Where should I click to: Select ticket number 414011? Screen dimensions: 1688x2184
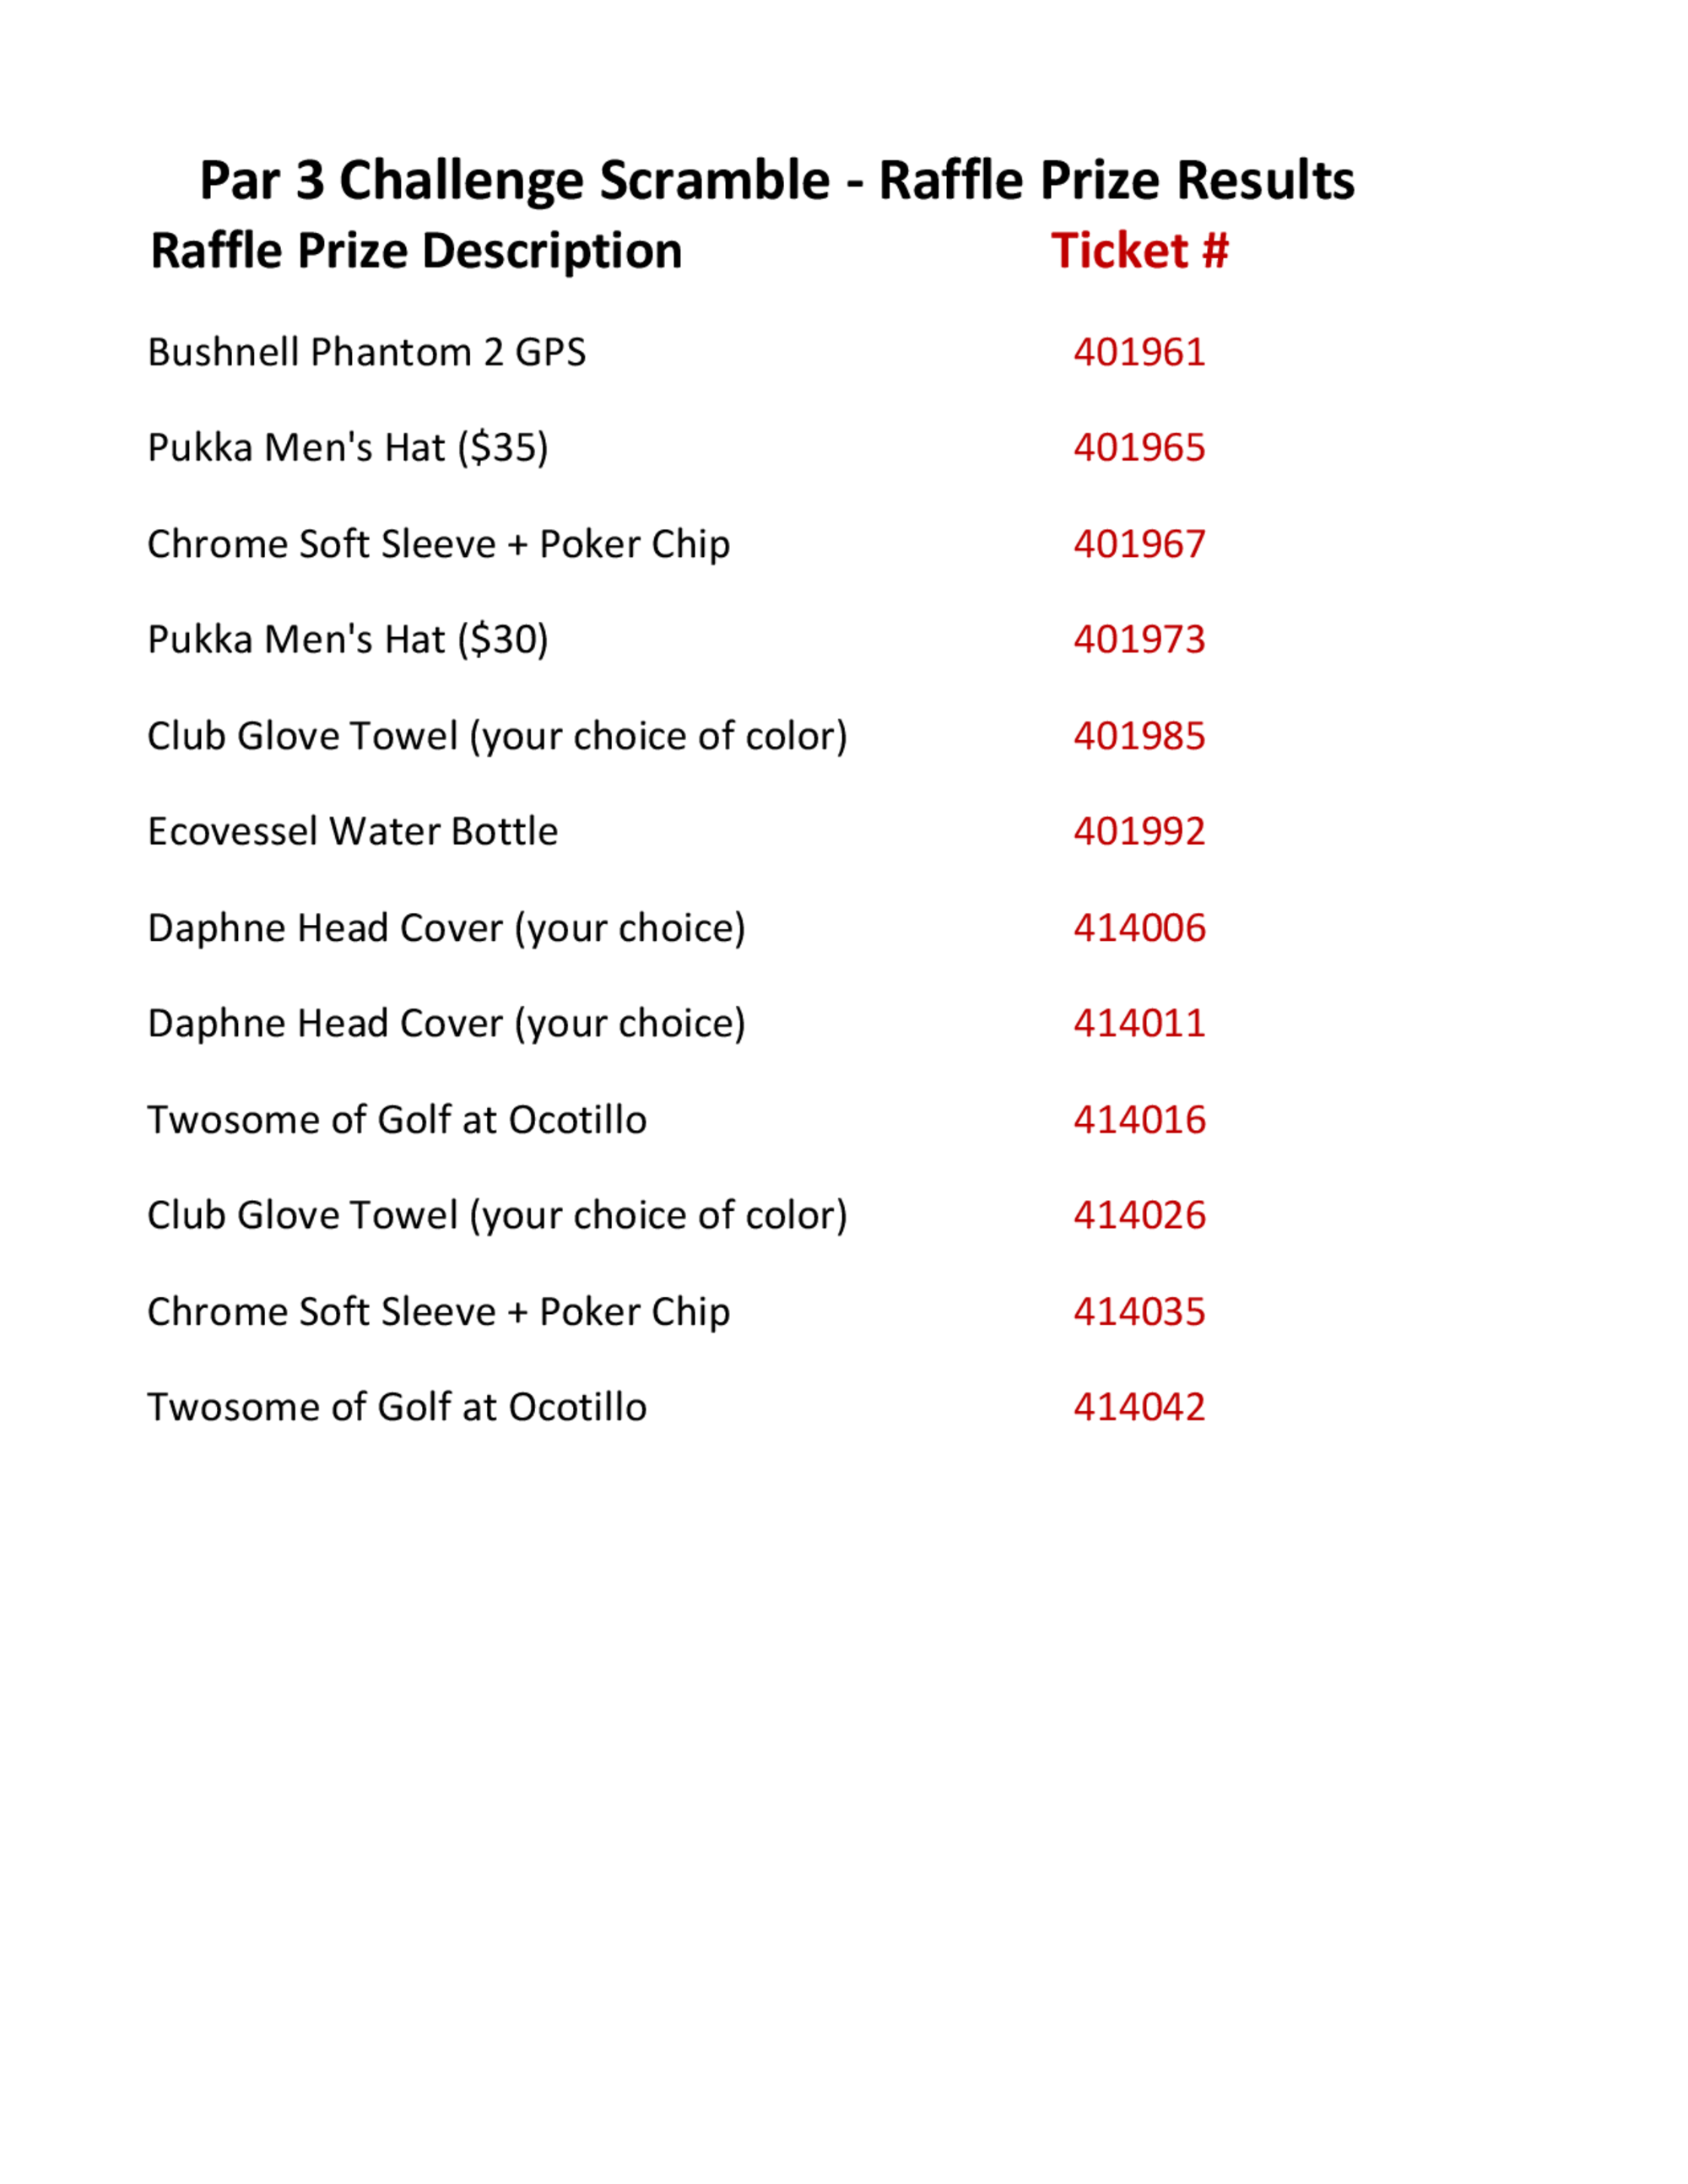[1139, 1024]
